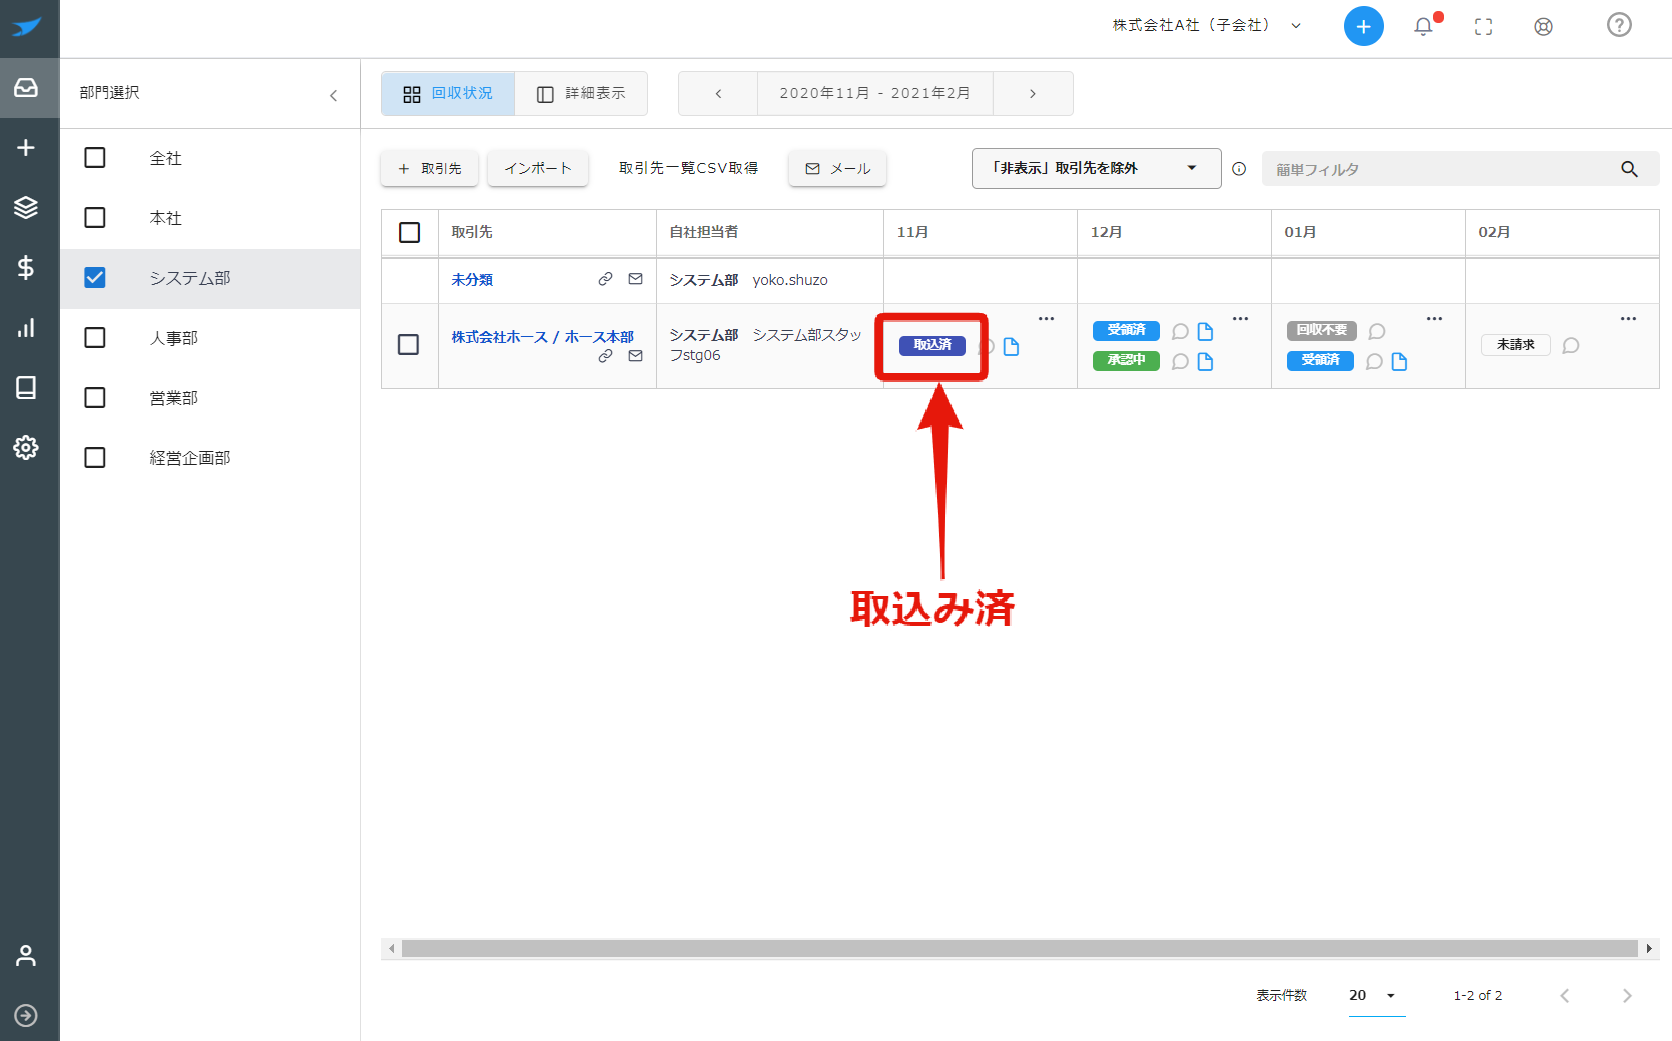Click the 未請求 status badge

[1515, 345]
